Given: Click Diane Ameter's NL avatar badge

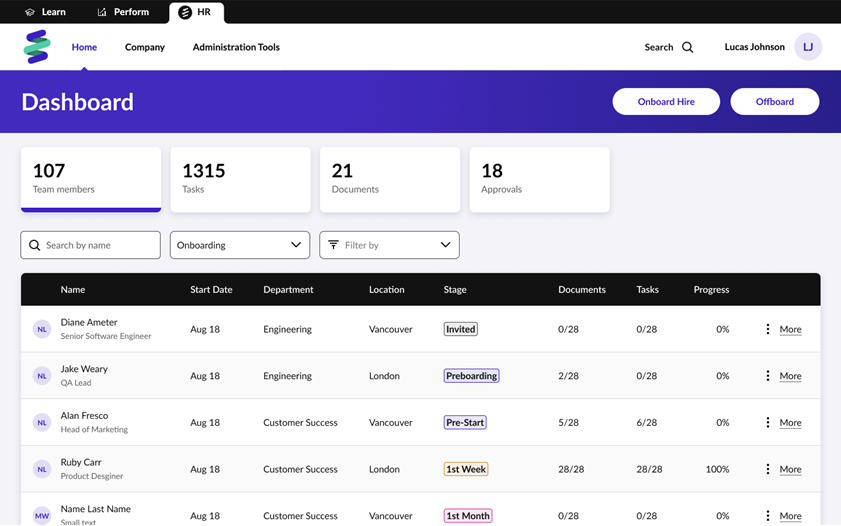Looking at the screenshot, I should tap(42, 329).
